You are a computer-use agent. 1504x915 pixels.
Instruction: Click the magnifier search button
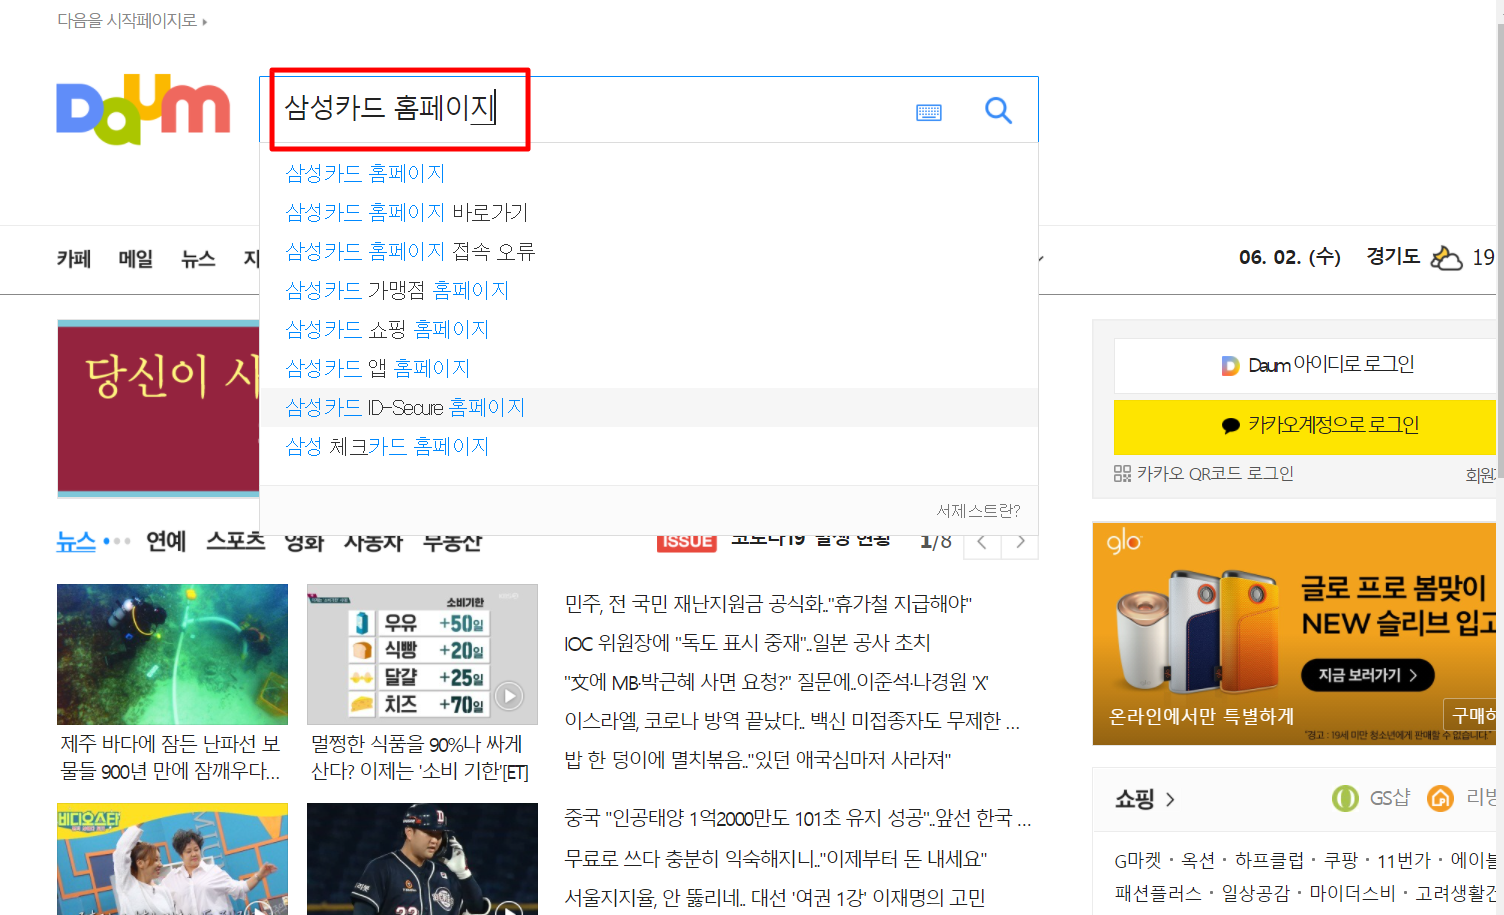tap(998, 110)
